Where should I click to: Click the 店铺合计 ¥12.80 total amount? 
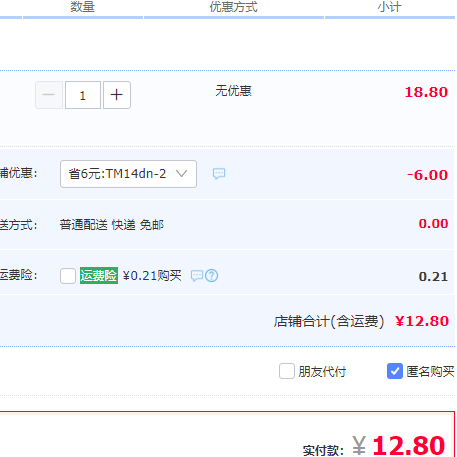pos(422,321)
